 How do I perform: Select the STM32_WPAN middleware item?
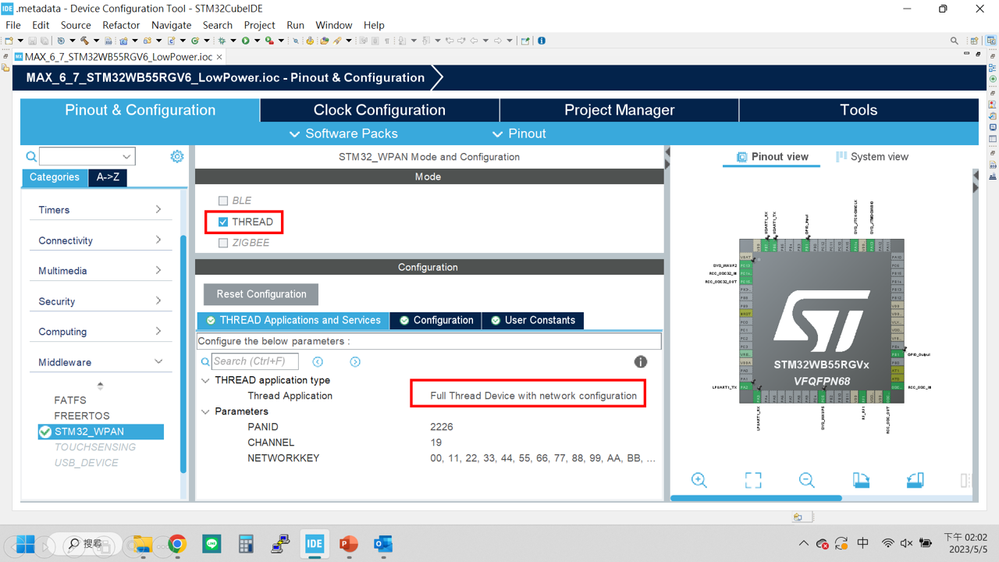click(x=101, y=431)
